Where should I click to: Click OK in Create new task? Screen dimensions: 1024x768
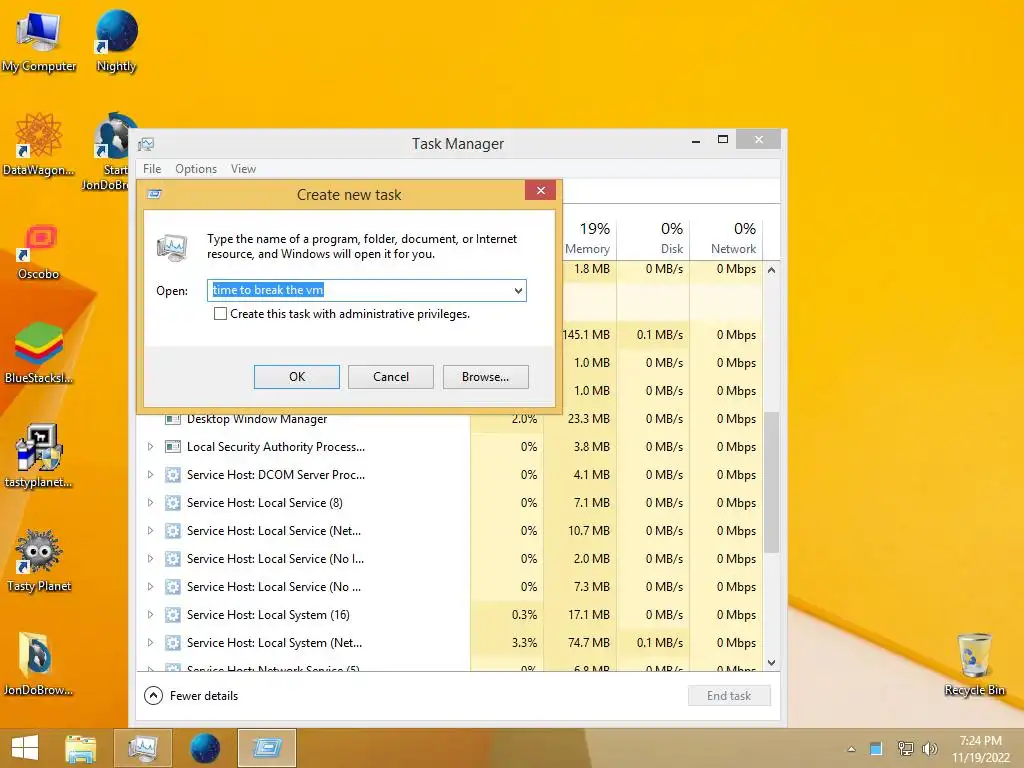[x=296, y=377]
